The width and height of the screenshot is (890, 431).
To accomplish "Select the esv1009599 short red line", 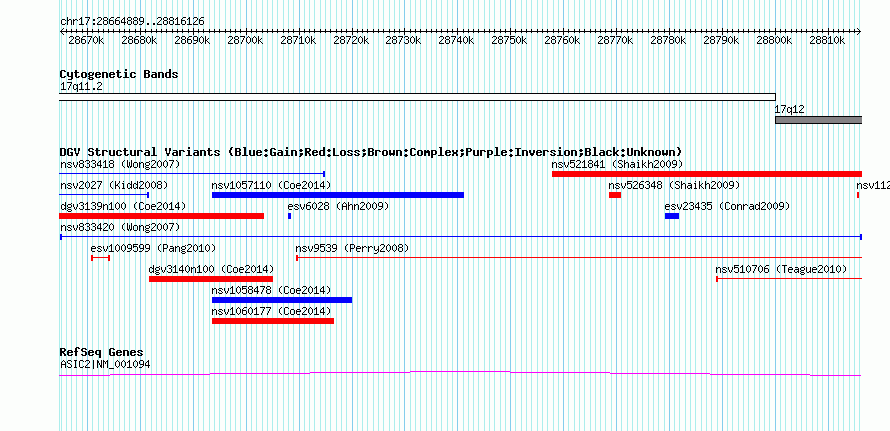I will [x=100, y=258].
